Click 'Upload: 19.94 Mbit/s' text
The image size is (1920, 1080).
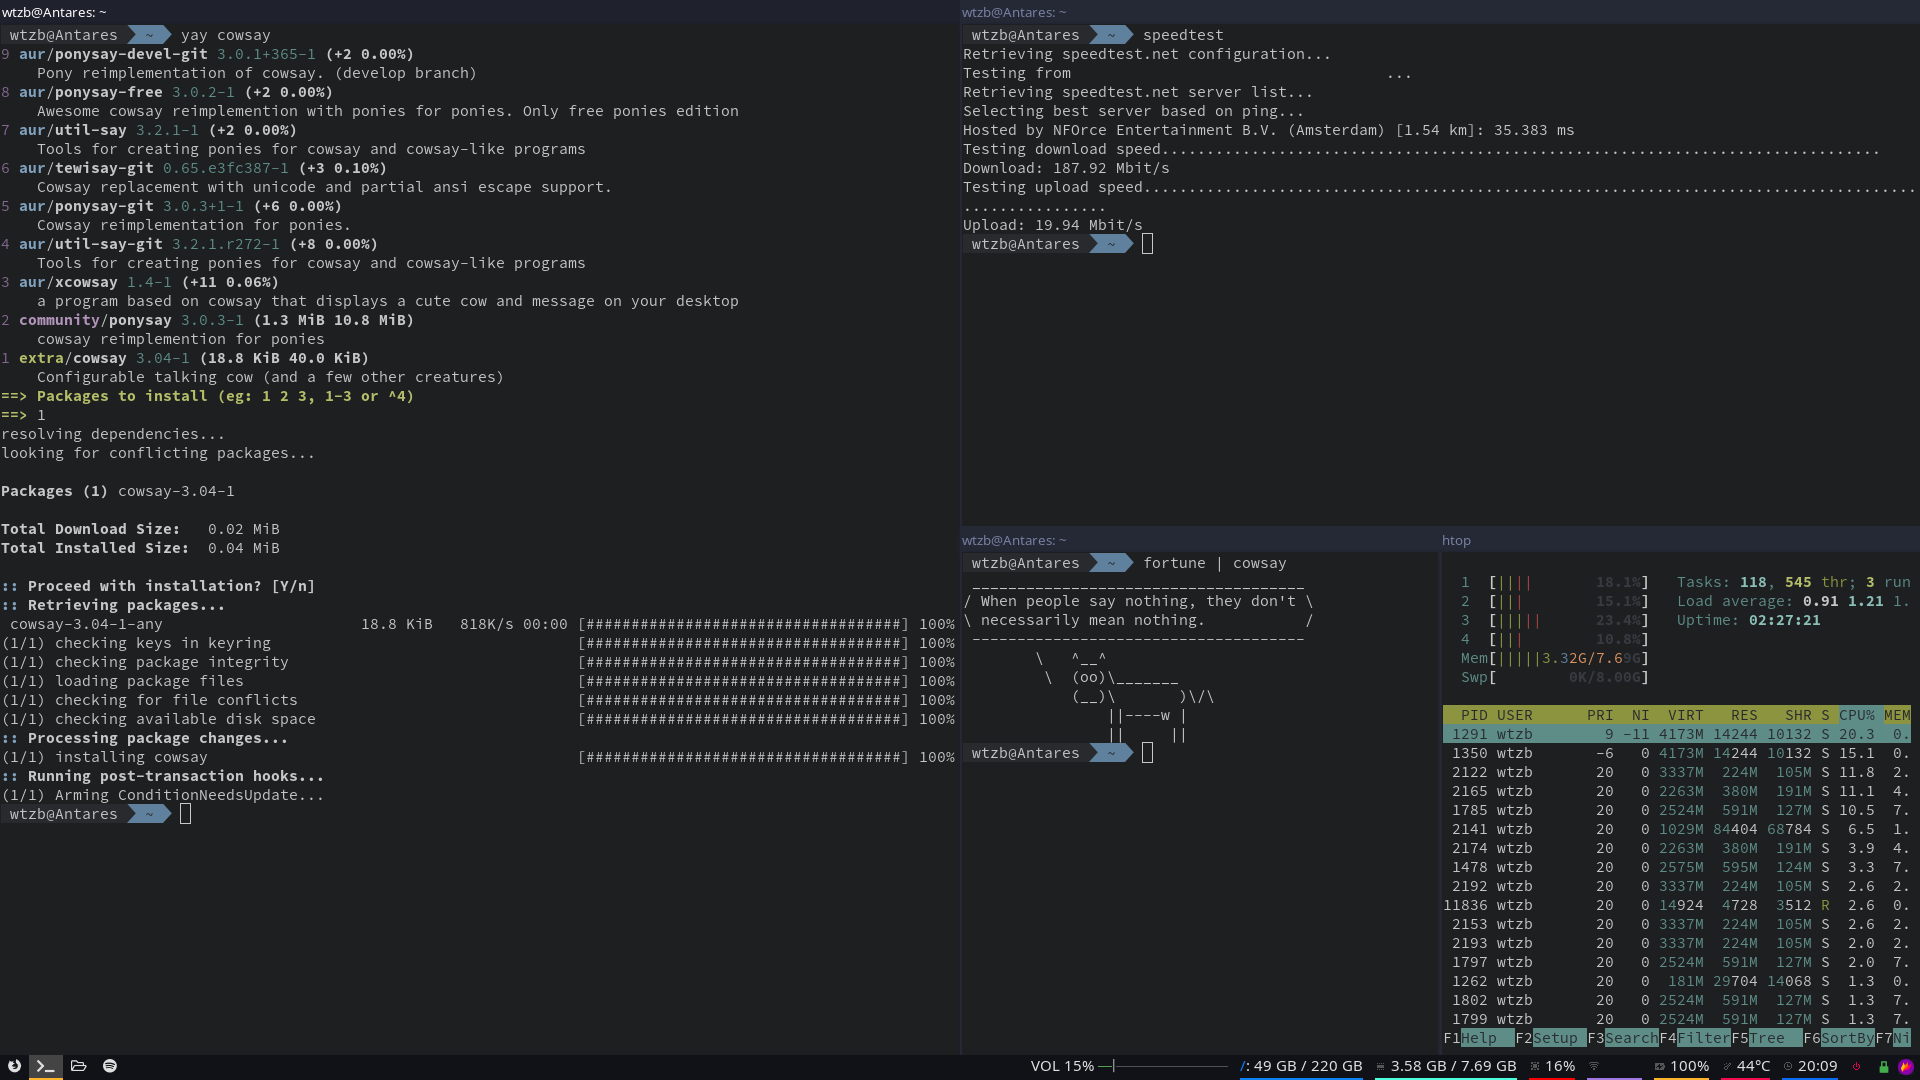click(x=1052, y=225)
